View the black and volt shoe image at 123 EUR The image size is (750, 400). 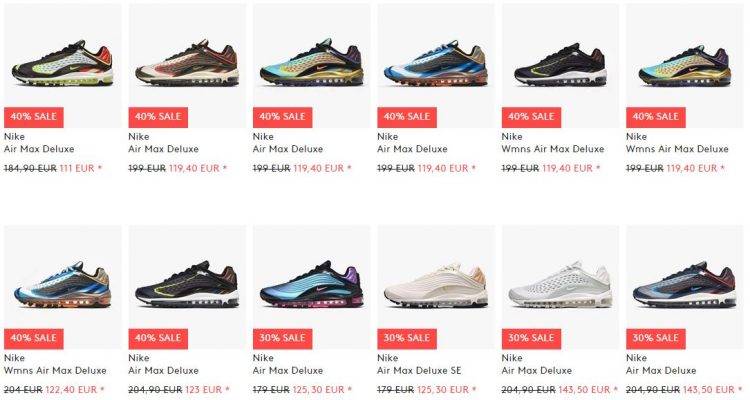[187, 285]
